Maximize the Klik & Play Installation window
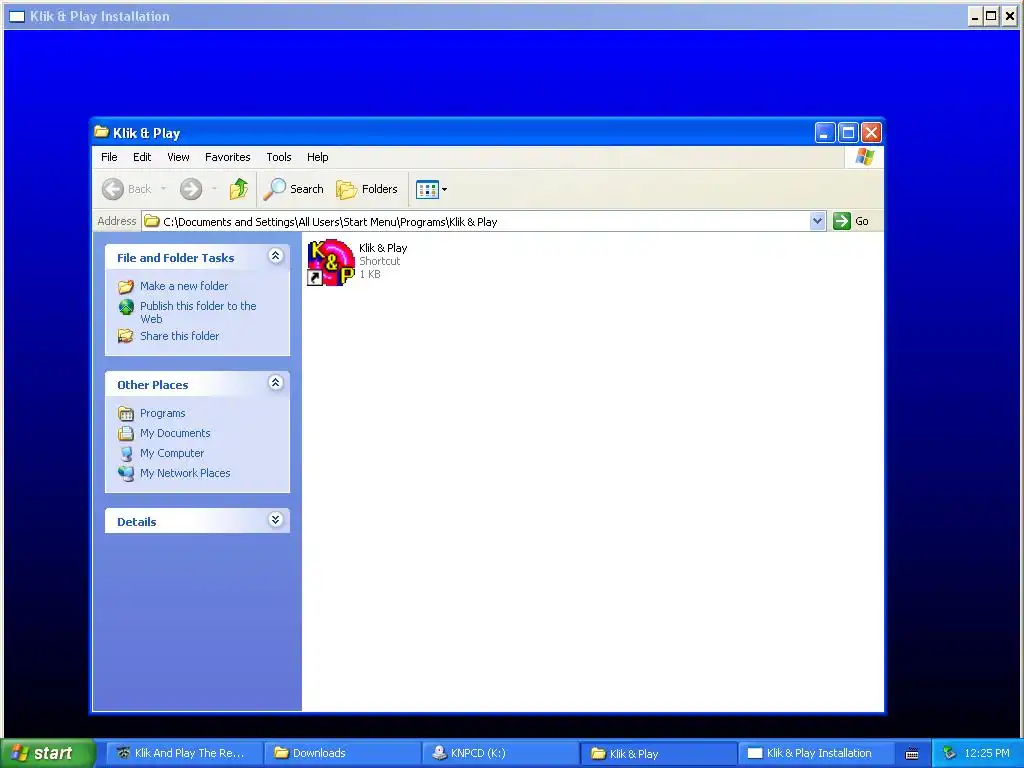Image resolution: width=1024 pixels, height=768 pixels. (x=992, y=16)
